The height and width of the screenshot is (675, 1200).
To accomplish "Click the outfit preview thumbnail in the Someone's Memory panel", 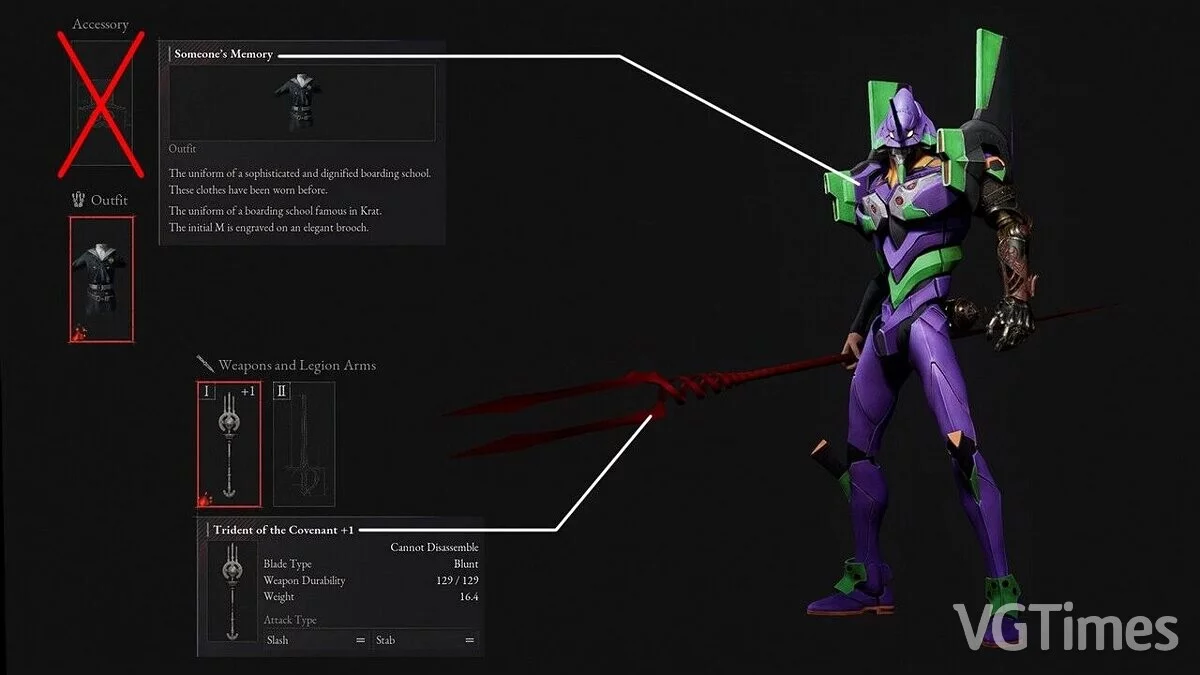I will click(x=302, y=101).
